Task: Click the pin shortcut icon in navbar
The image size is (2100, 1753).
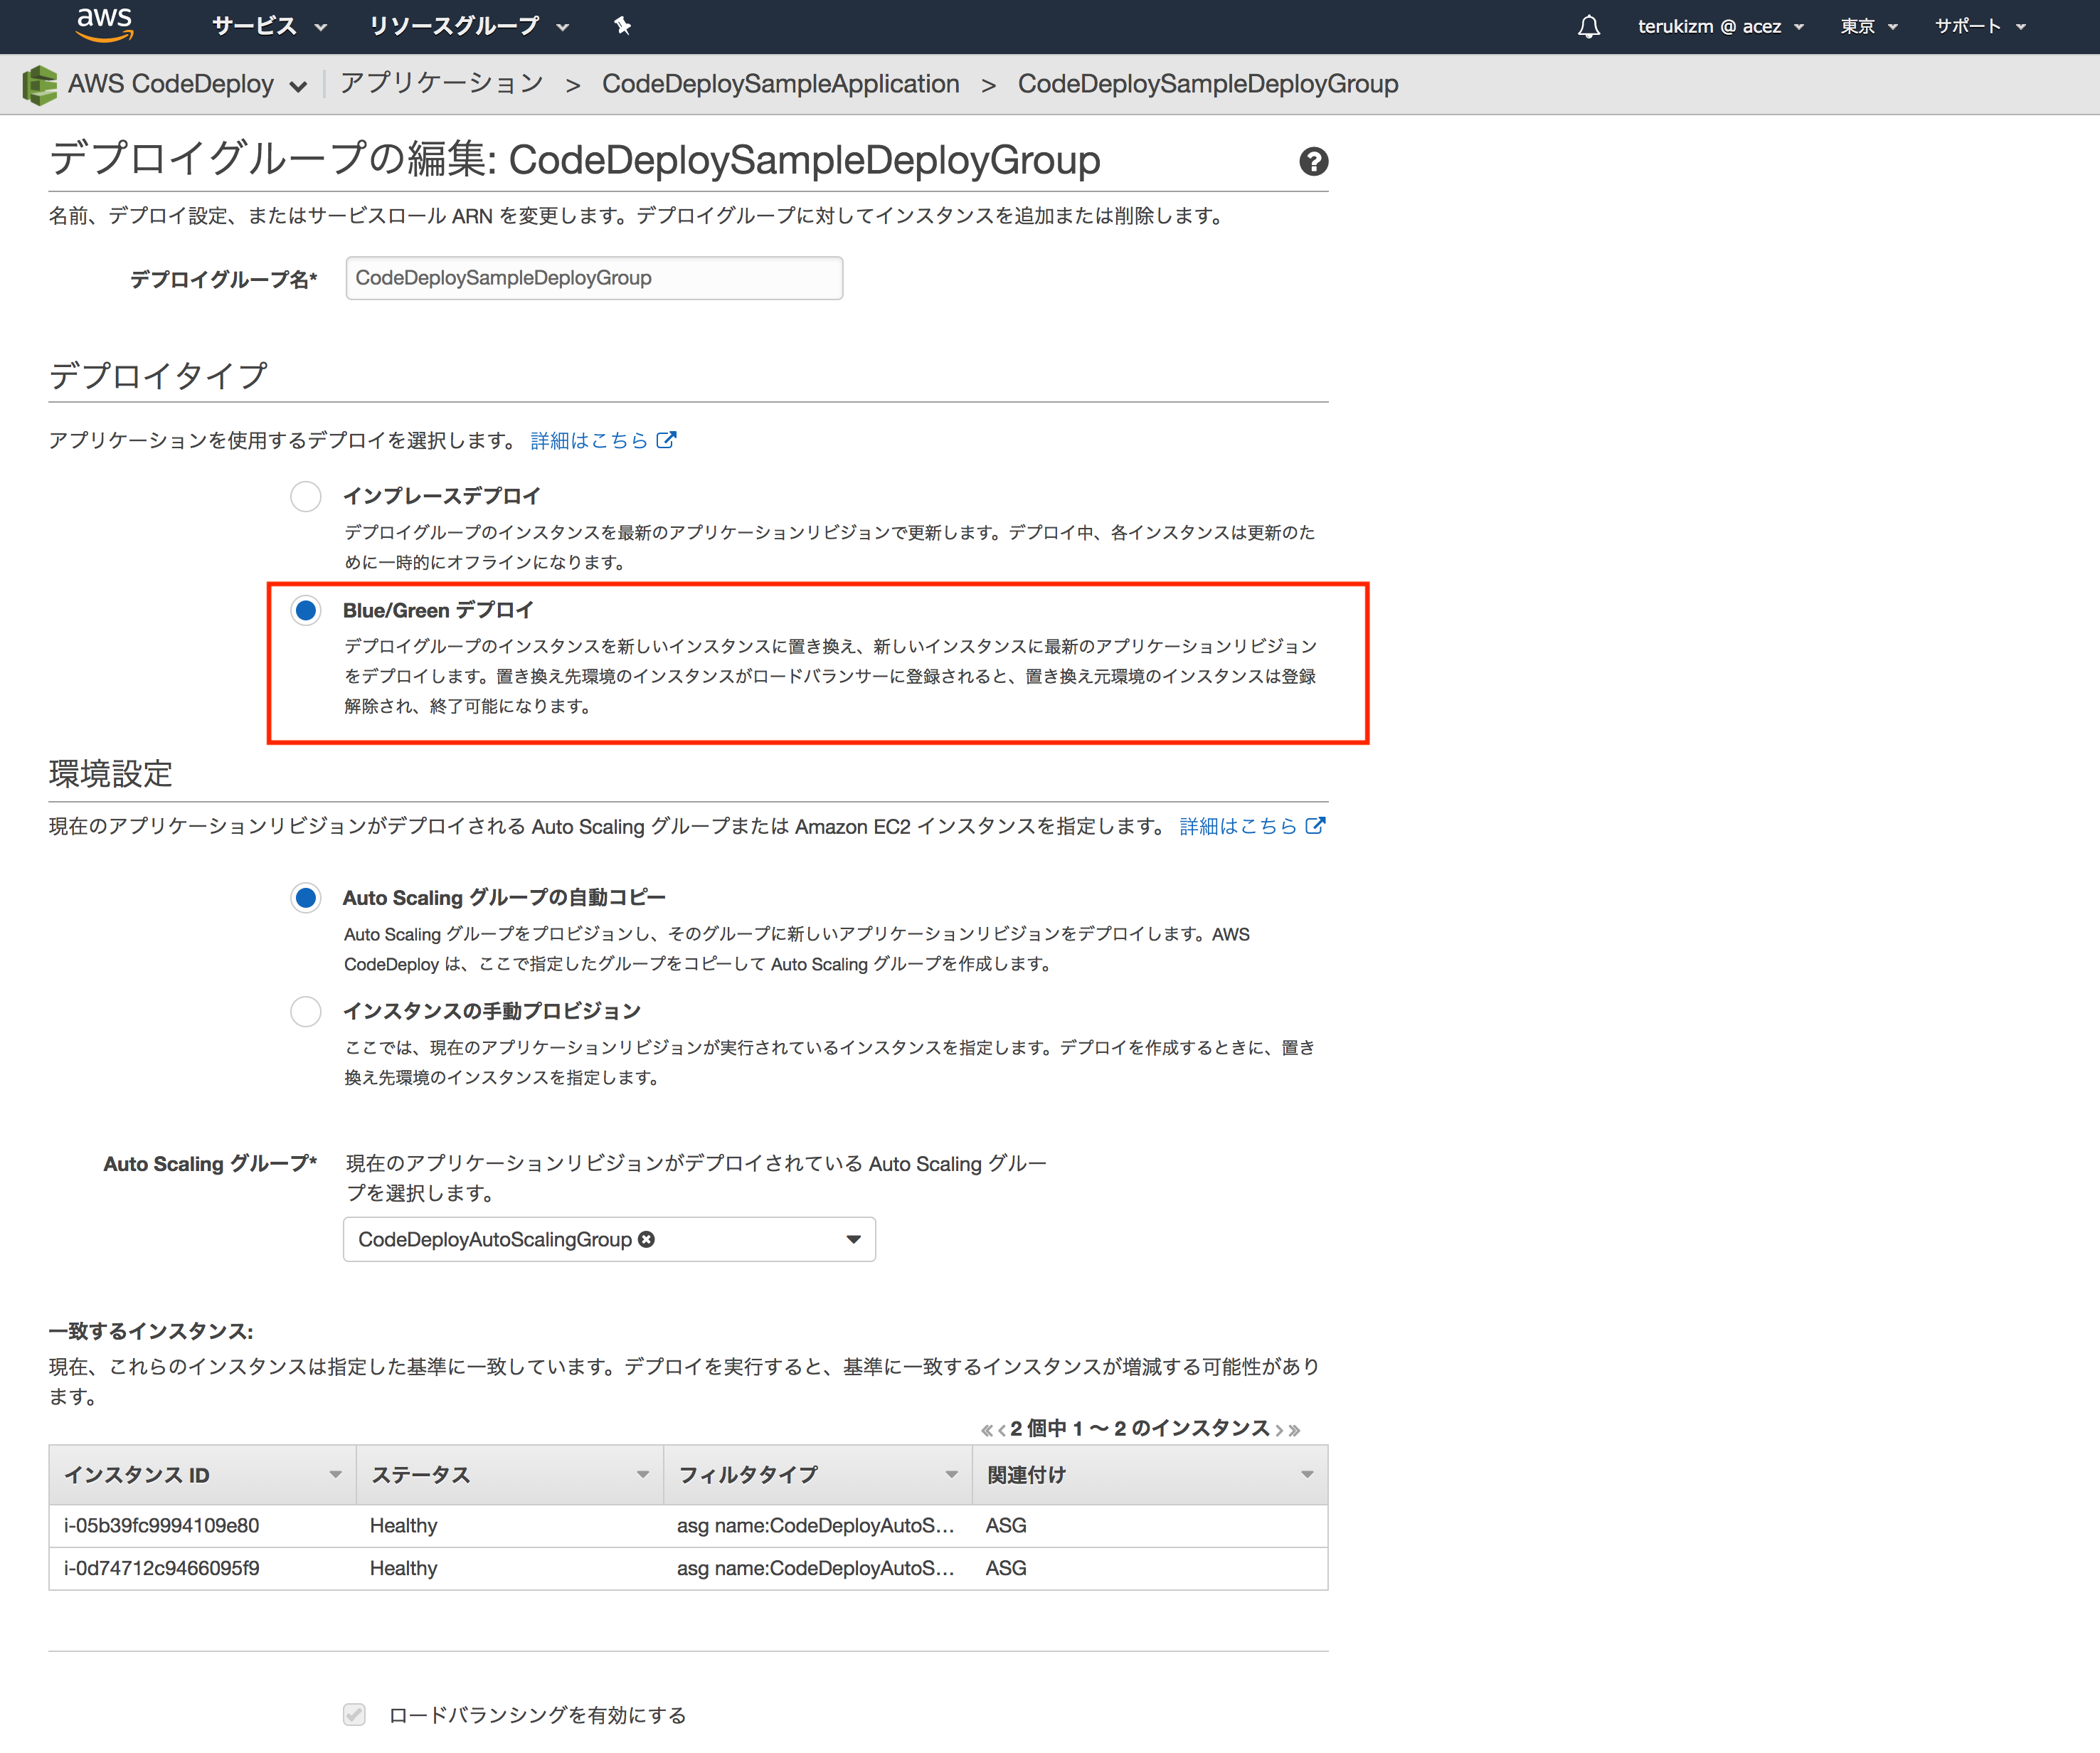Action: [x=623, y=26]
